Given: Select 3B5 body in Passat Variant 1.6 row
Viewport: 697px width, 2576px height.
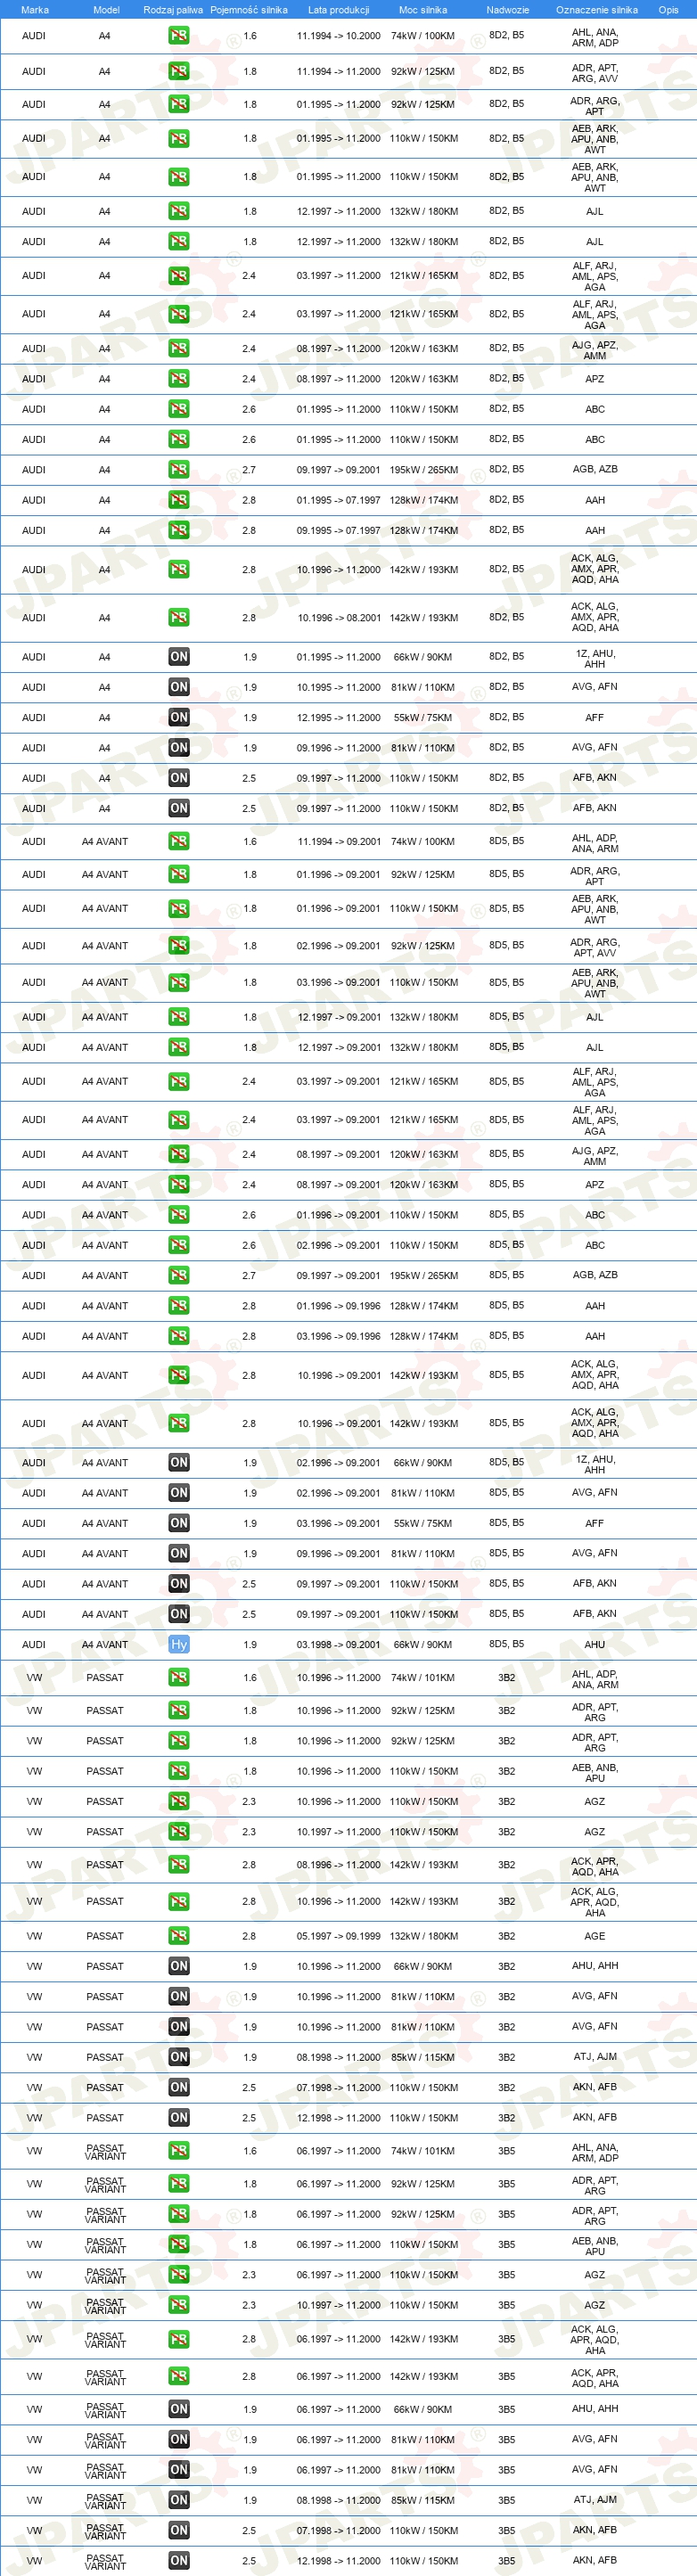Looking at the screenshot, I should point(507,2151).
